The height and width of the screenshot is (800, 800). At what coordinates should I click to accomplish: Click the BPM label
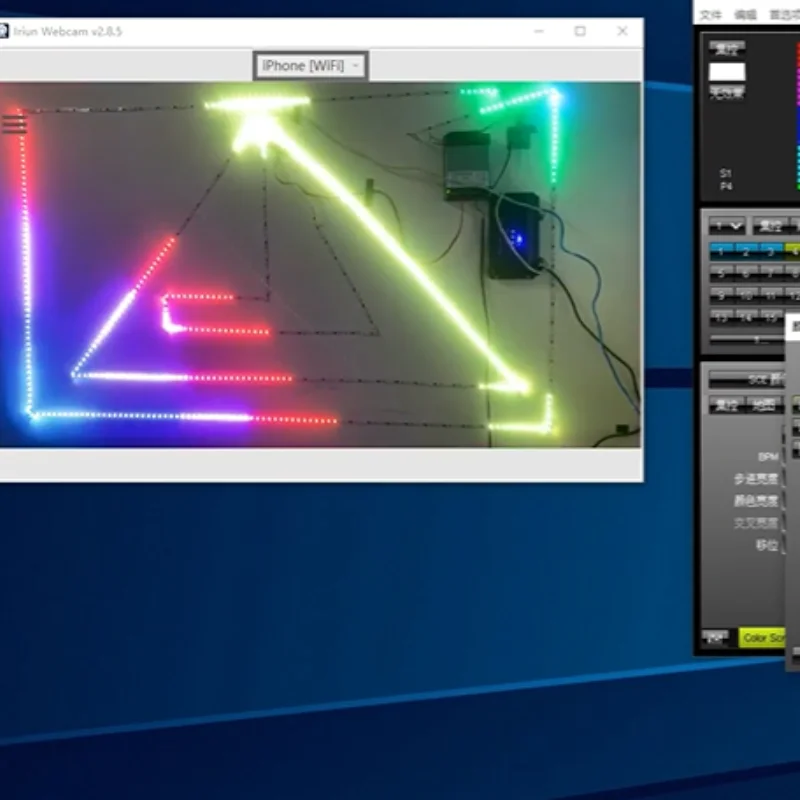(x=768, y=457)
